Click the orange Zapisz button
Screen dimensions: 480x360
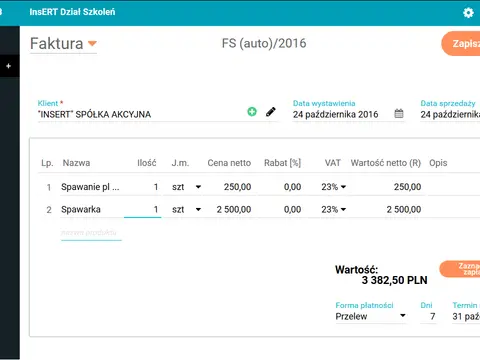point(461,44)
